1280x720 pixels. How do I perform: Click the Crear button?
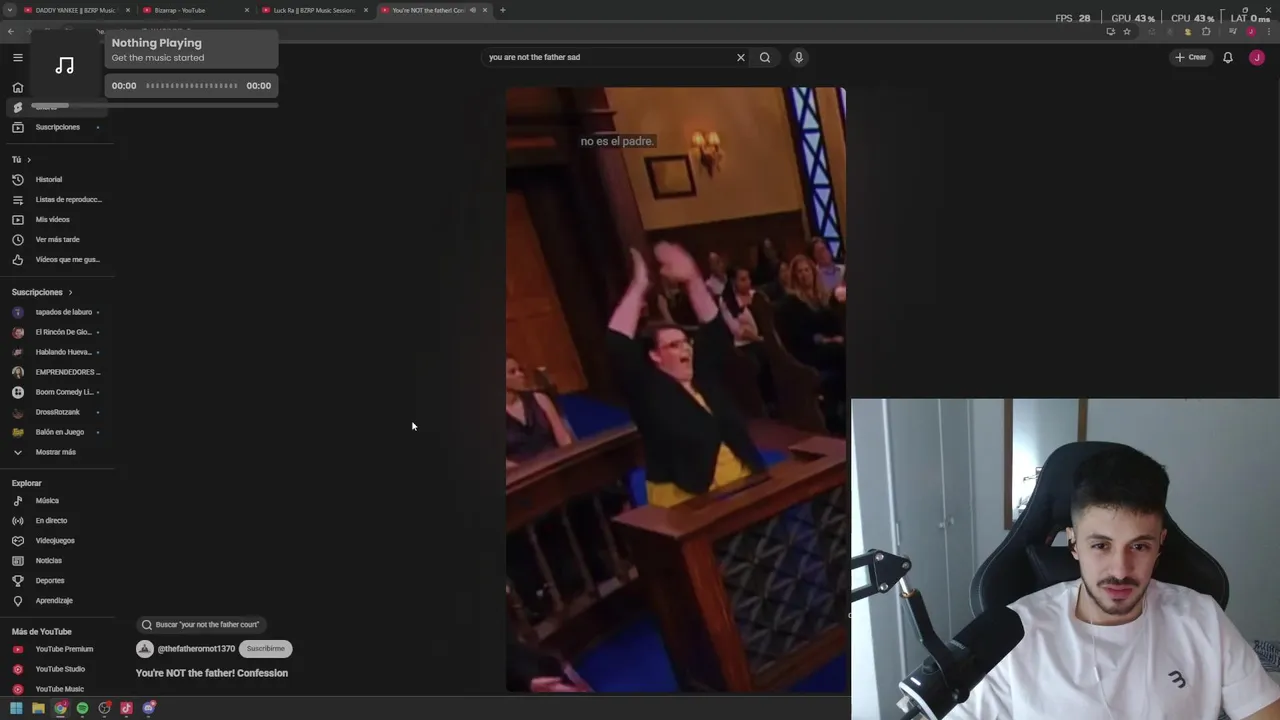(1191, 57)
